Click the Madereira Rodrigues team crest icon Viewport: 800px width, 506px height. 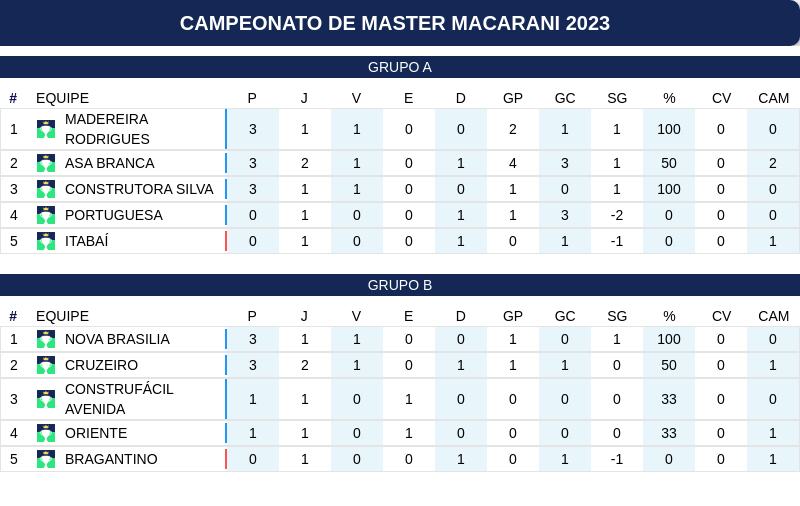46,129
